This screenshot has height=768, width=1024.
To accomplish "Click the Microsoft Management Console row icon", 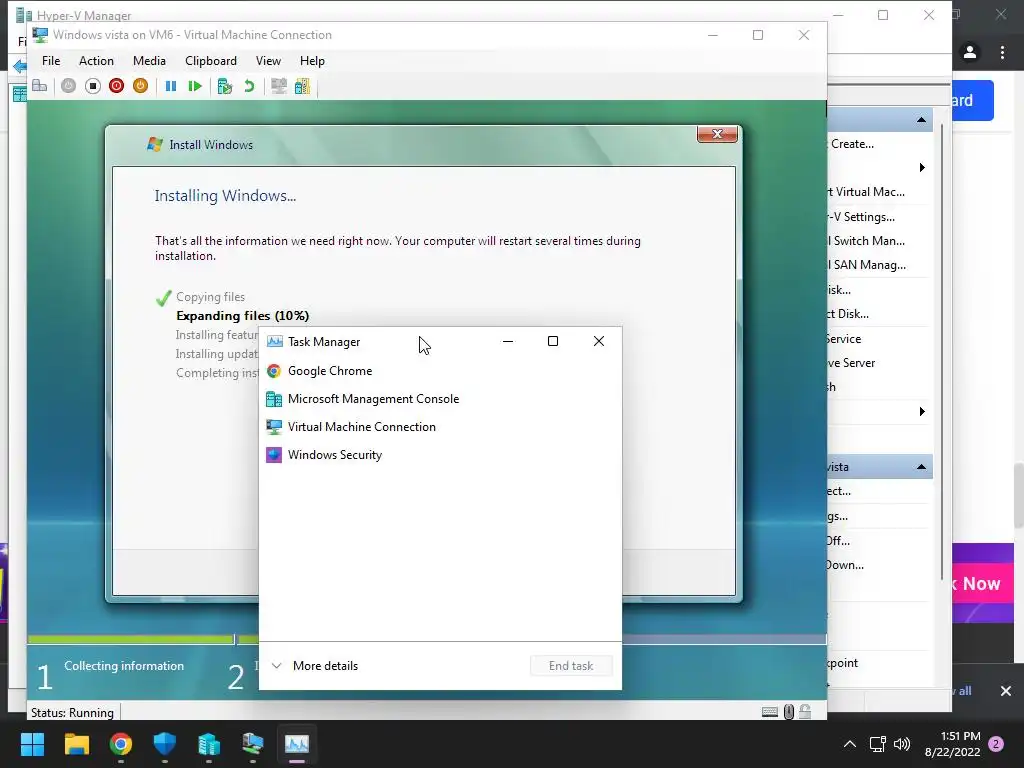I will [x=274, y=399].
